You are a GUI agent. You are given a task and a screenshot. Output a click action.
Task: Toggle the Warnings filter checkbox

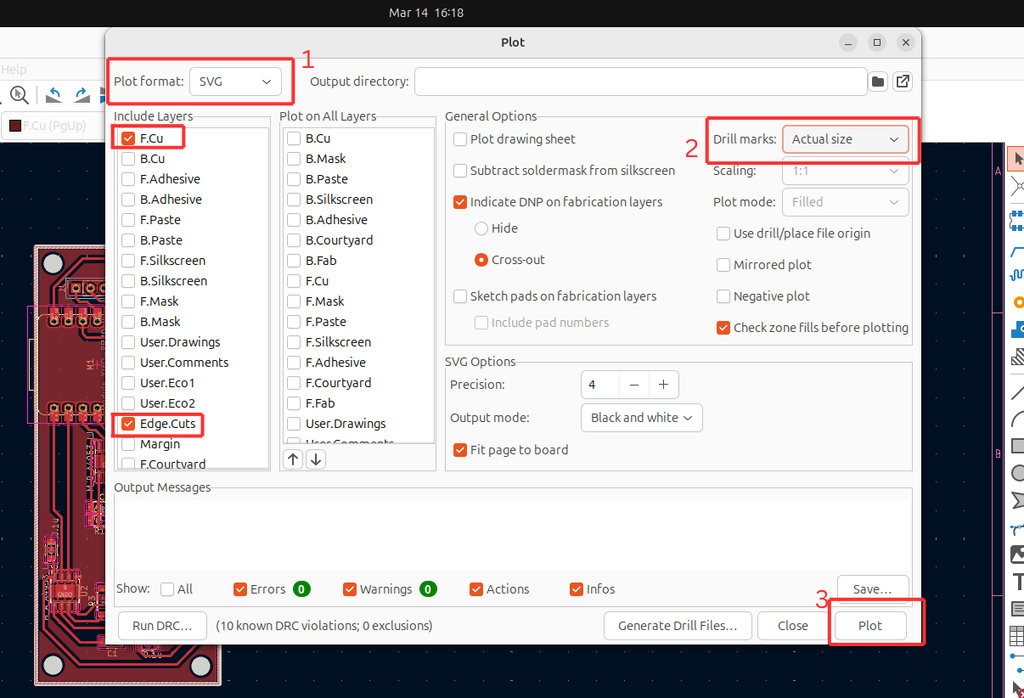[349, 589]
